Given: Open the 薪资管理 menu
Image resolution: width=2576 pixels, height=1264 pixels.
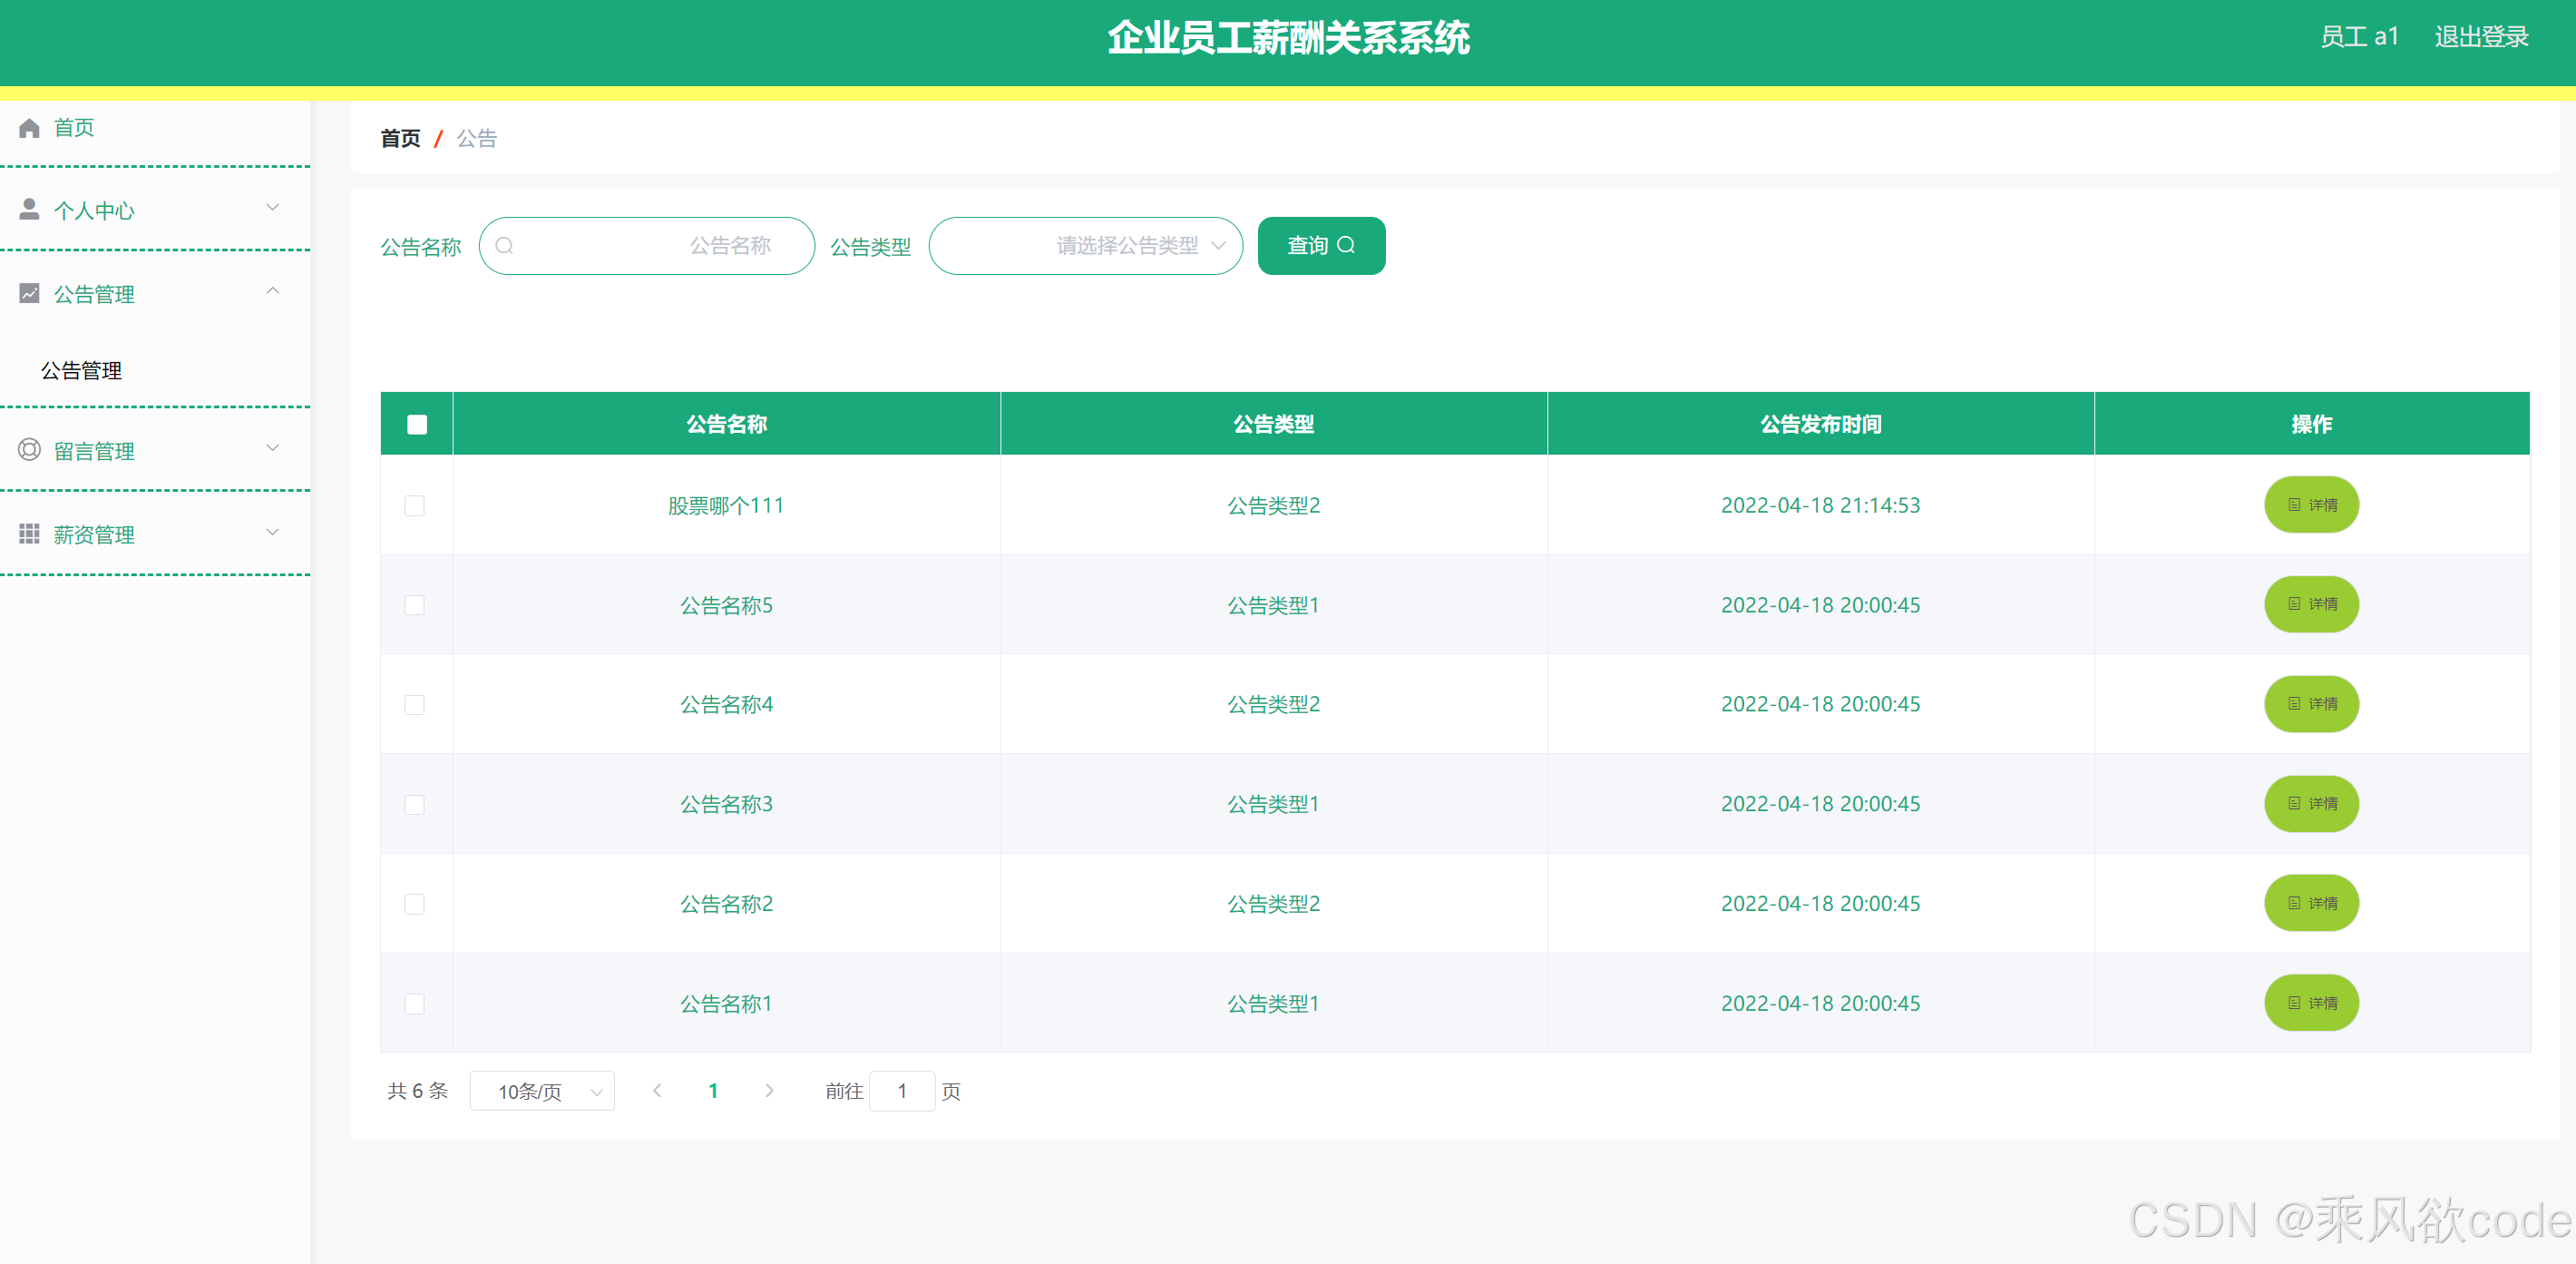Looking at the screenshot, I should pyautogui.click(x=94, y=535).
